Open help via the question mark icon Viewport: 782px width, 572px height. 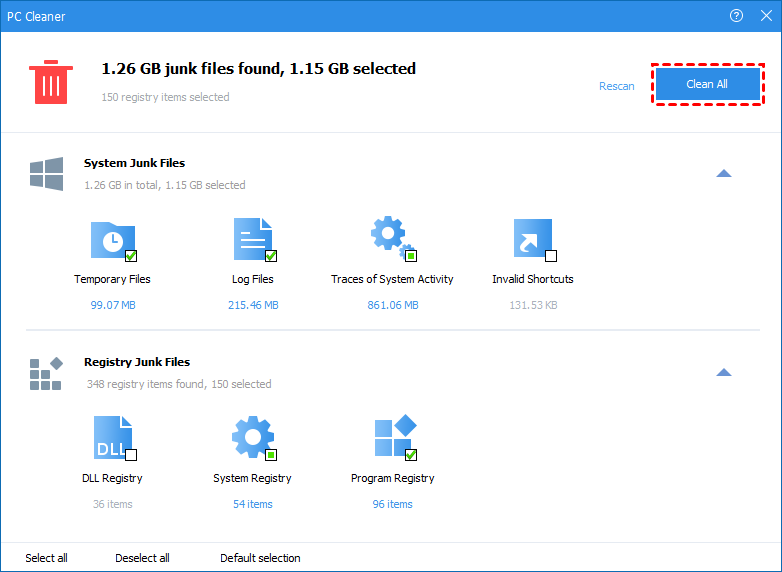pos(736,16)
